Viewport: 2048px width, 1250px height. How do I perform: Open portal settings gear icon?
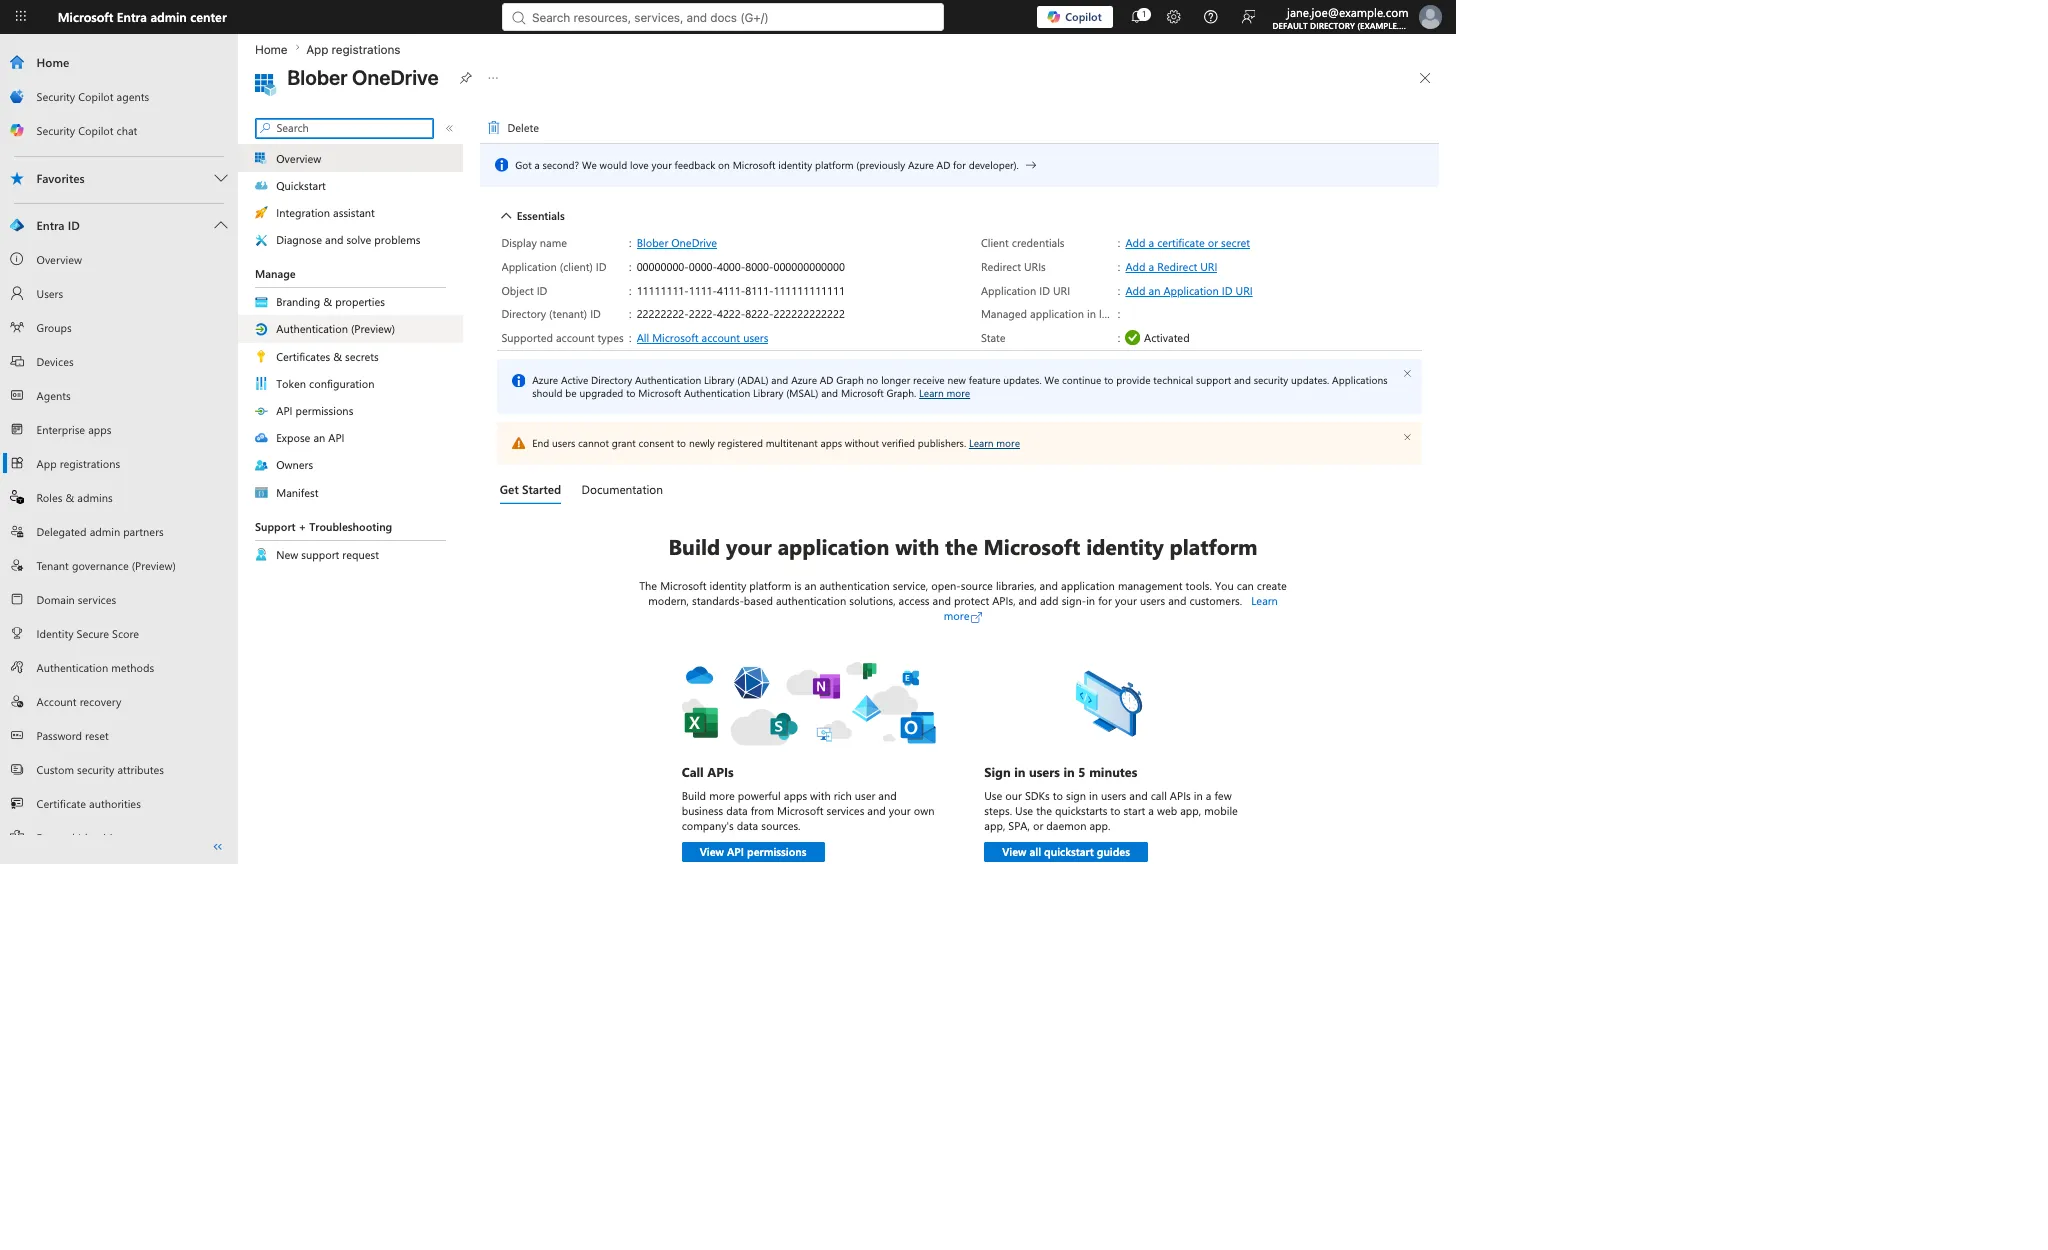(x=1174, y=17)
